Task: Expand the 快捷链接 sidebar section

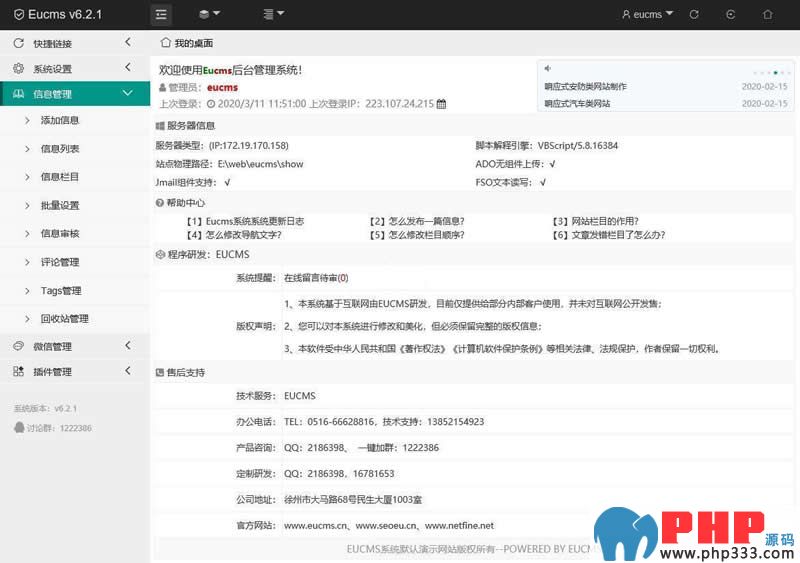Action: (128, 42)
